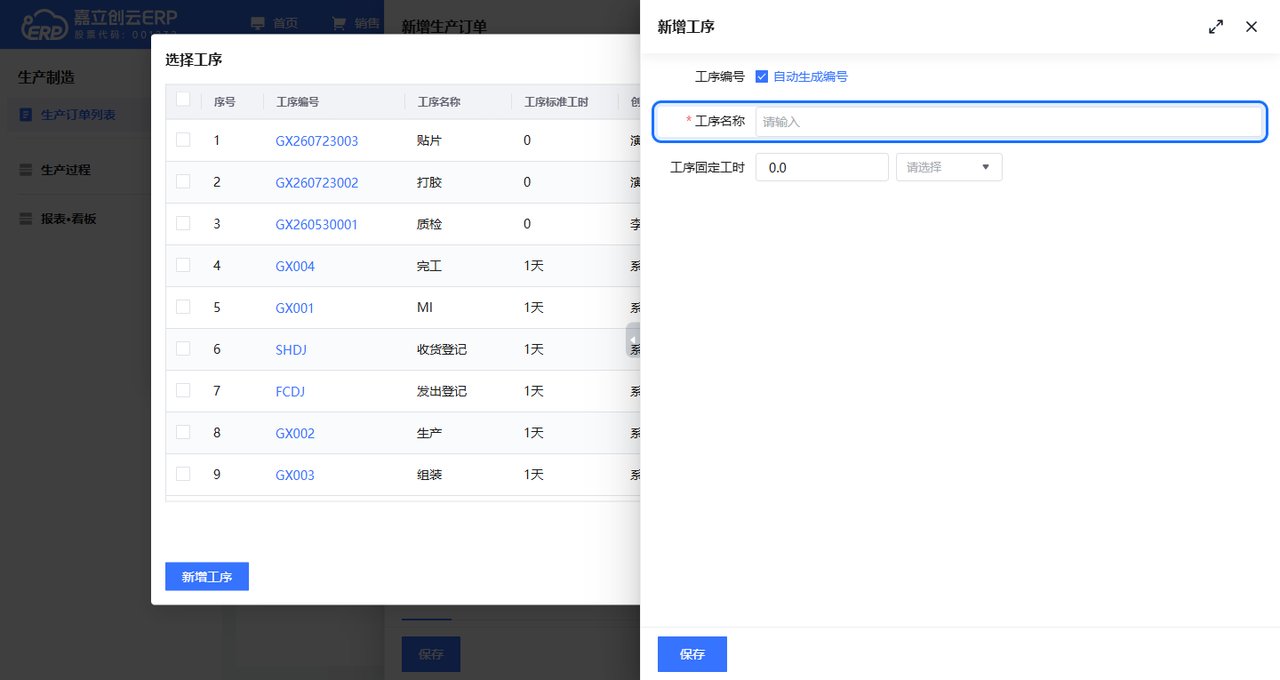Click the 生产订单列表 document icon
This screenshot has height=680, width=1280.
[x=26, y=115]
